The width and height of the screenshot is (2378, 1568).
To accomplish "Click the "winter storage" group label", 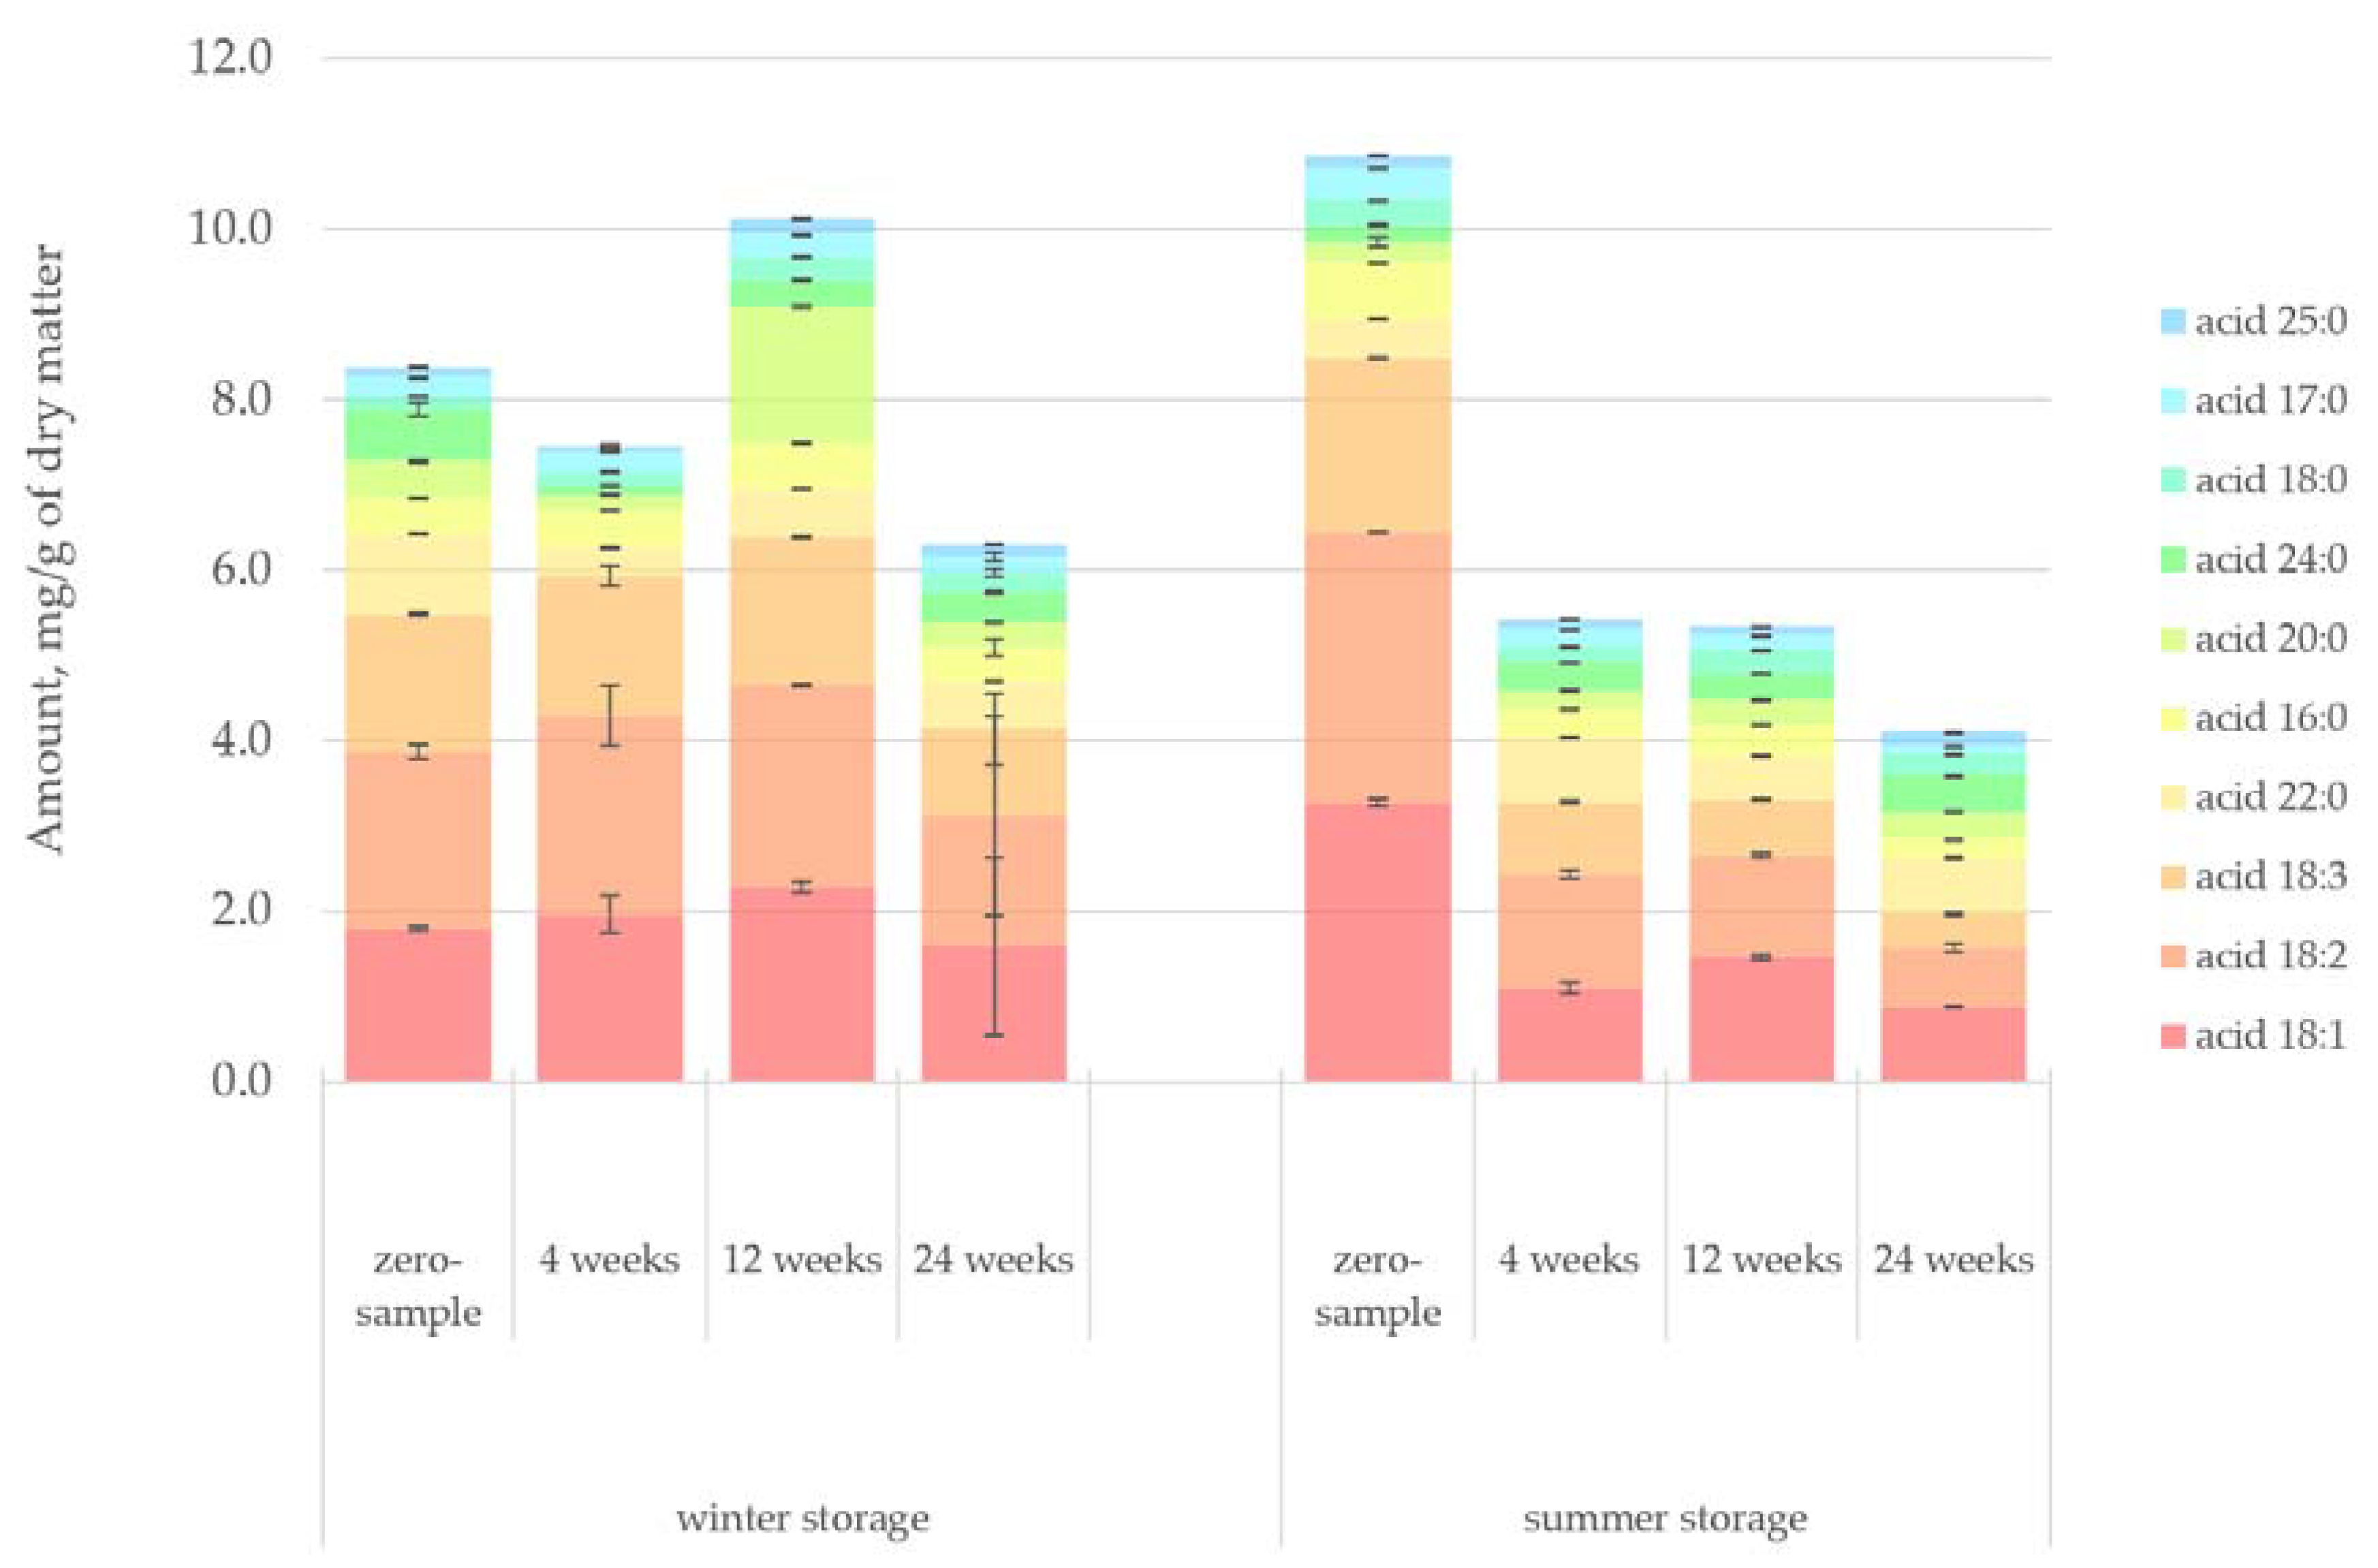I will click(803, 1518).
